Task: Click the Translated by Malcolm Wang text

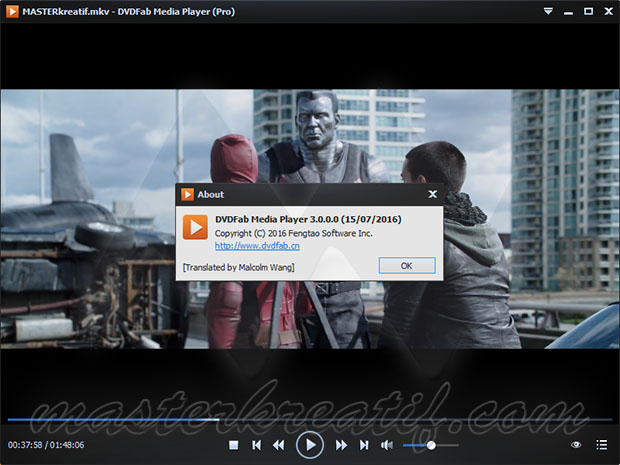Action: [x=238, y=267]
